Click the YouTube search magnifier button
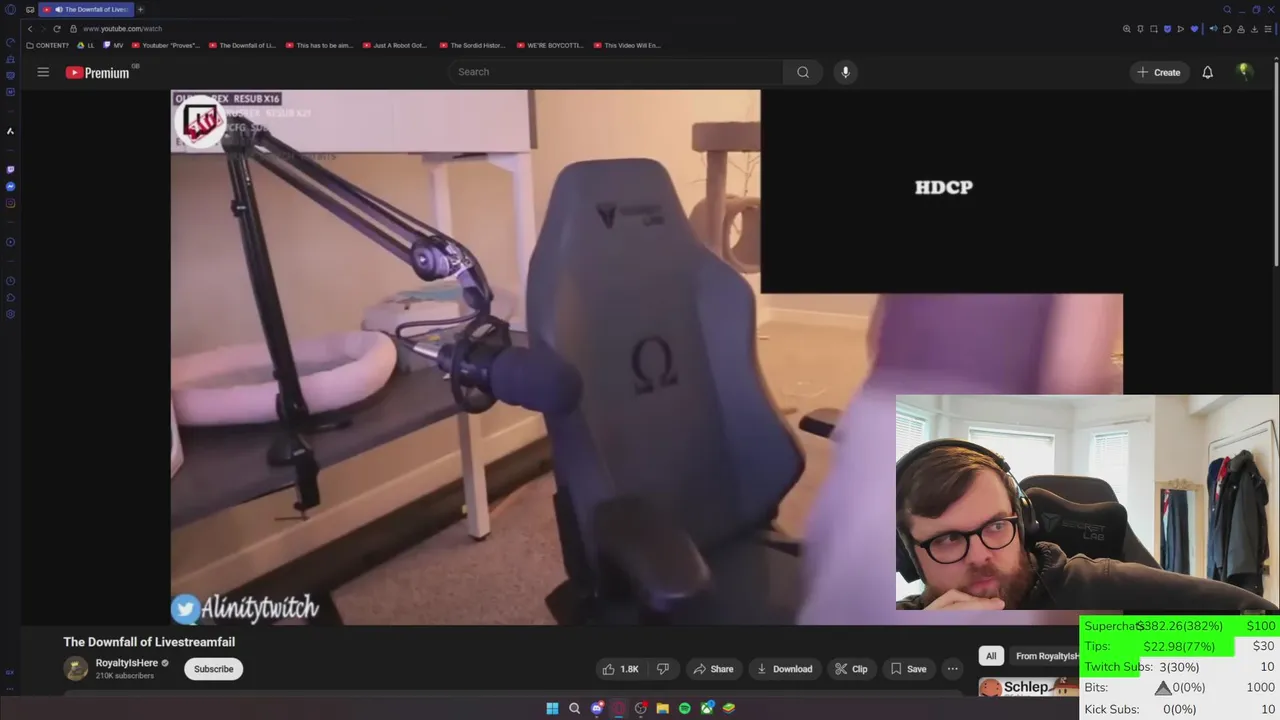This screenshot has height=720, width=1280. click(x=803, y=72)
